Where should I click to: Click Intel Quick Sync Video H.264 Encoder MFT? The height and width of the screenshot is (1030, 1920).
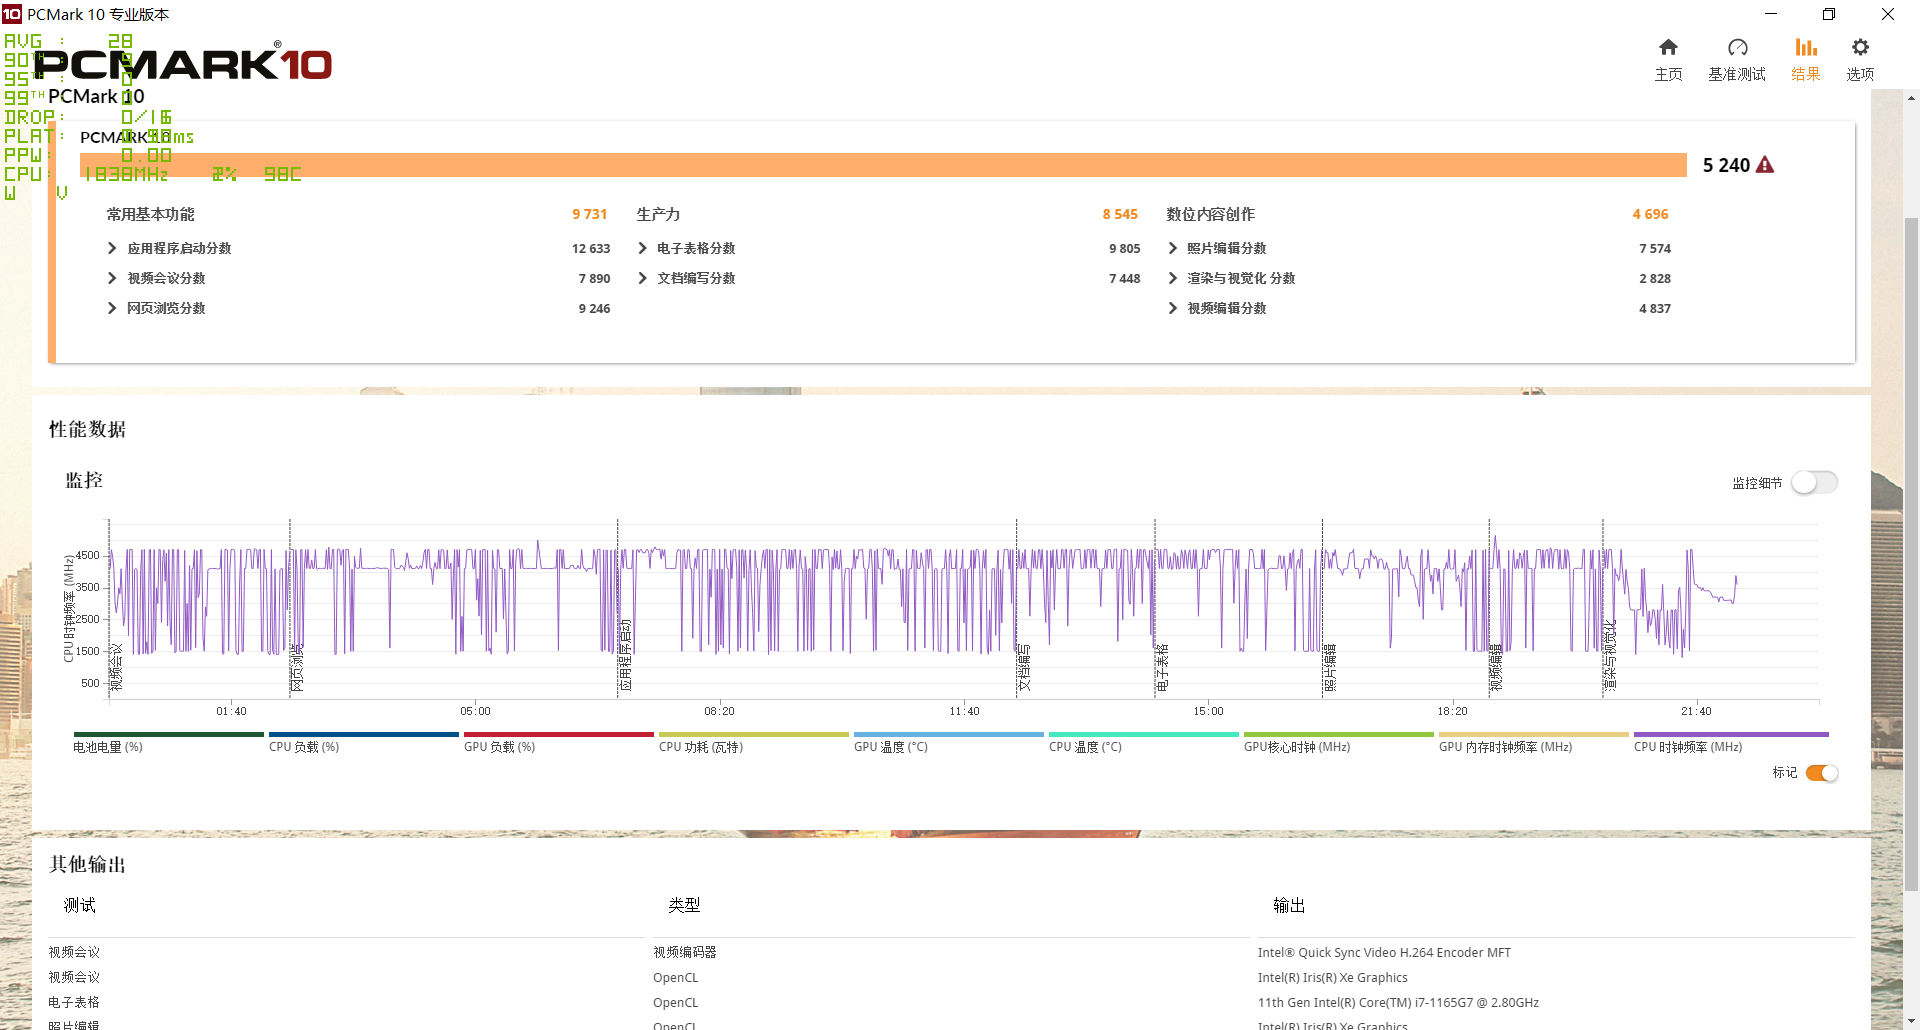(x=1384, y=953)
